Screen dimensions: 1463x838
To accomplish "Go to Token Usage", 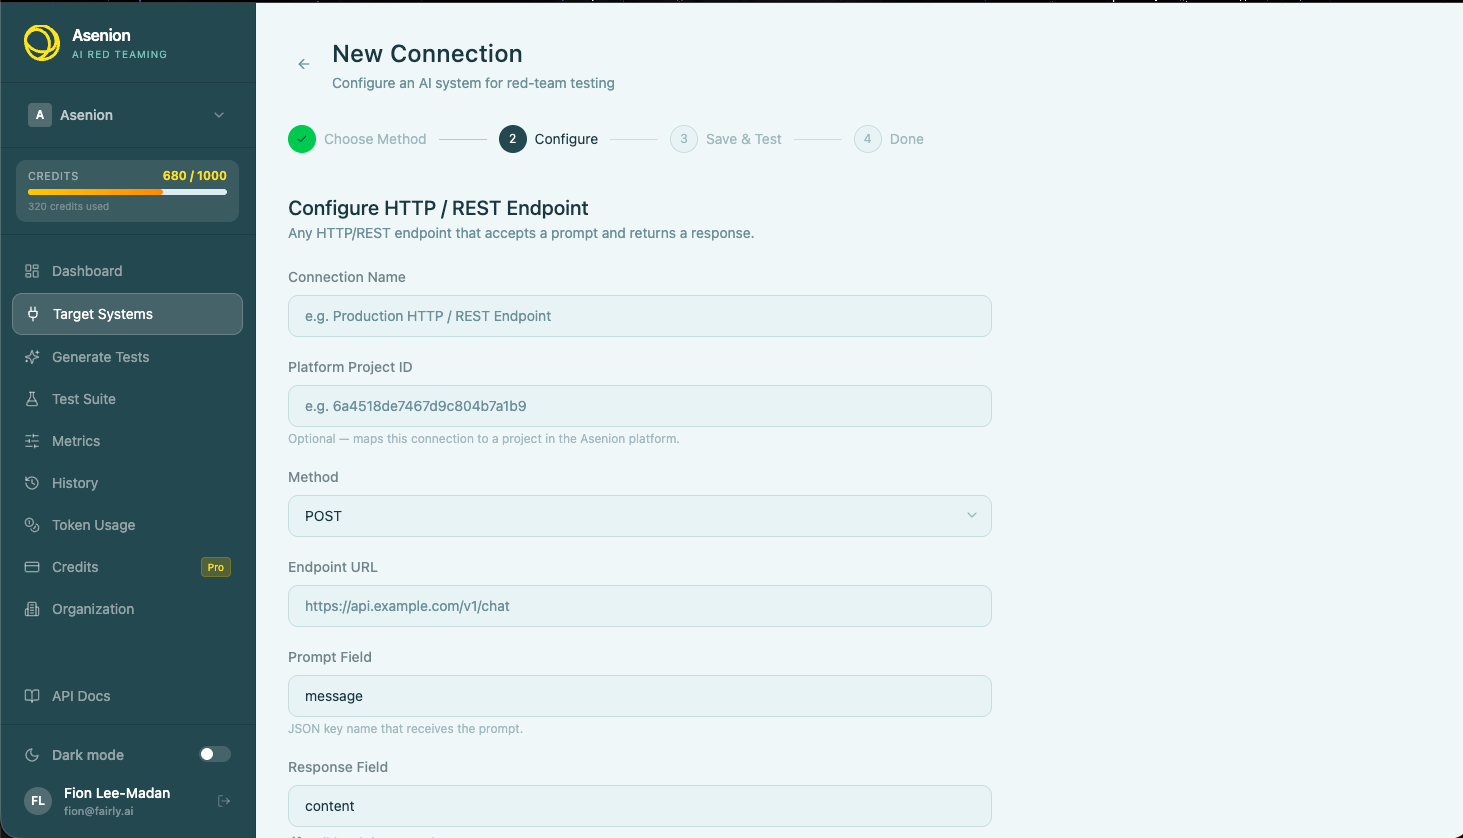I will (127, 525).
